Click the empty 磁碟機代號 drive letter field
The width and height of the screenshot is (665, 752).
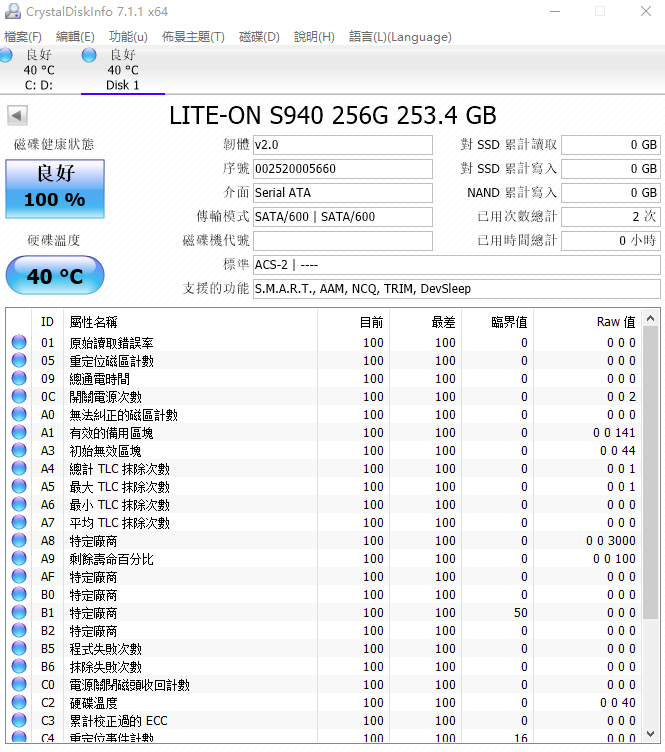342,240
